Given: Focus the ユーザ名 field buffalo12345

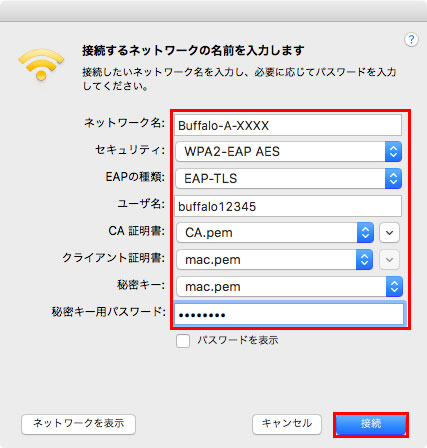Looking at the screenshot, I should (x=288, y=206).
